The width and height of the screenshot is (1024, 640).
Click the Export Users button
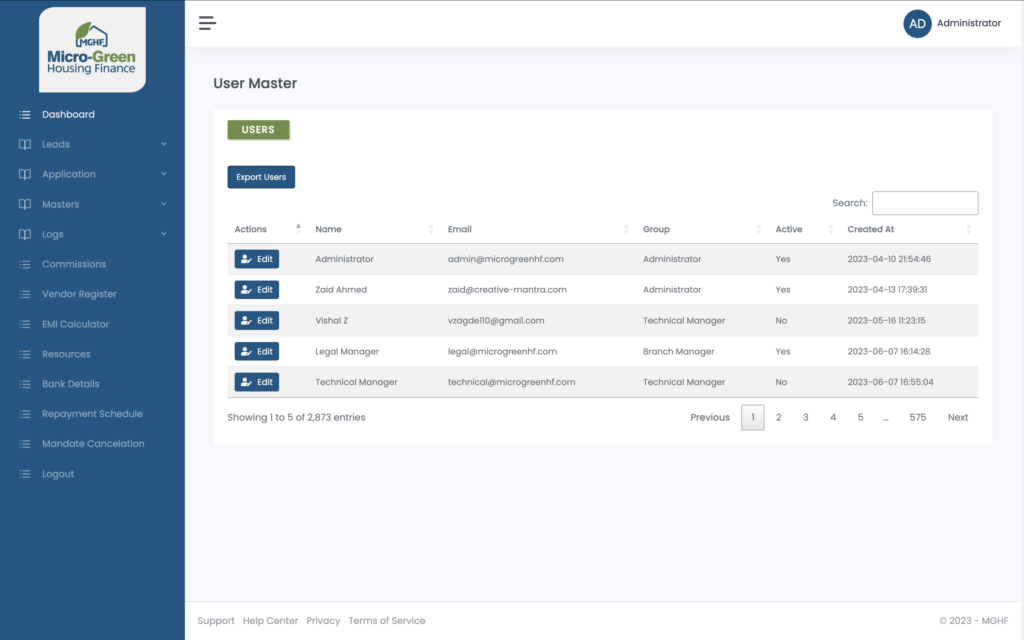tap(261, 177)
